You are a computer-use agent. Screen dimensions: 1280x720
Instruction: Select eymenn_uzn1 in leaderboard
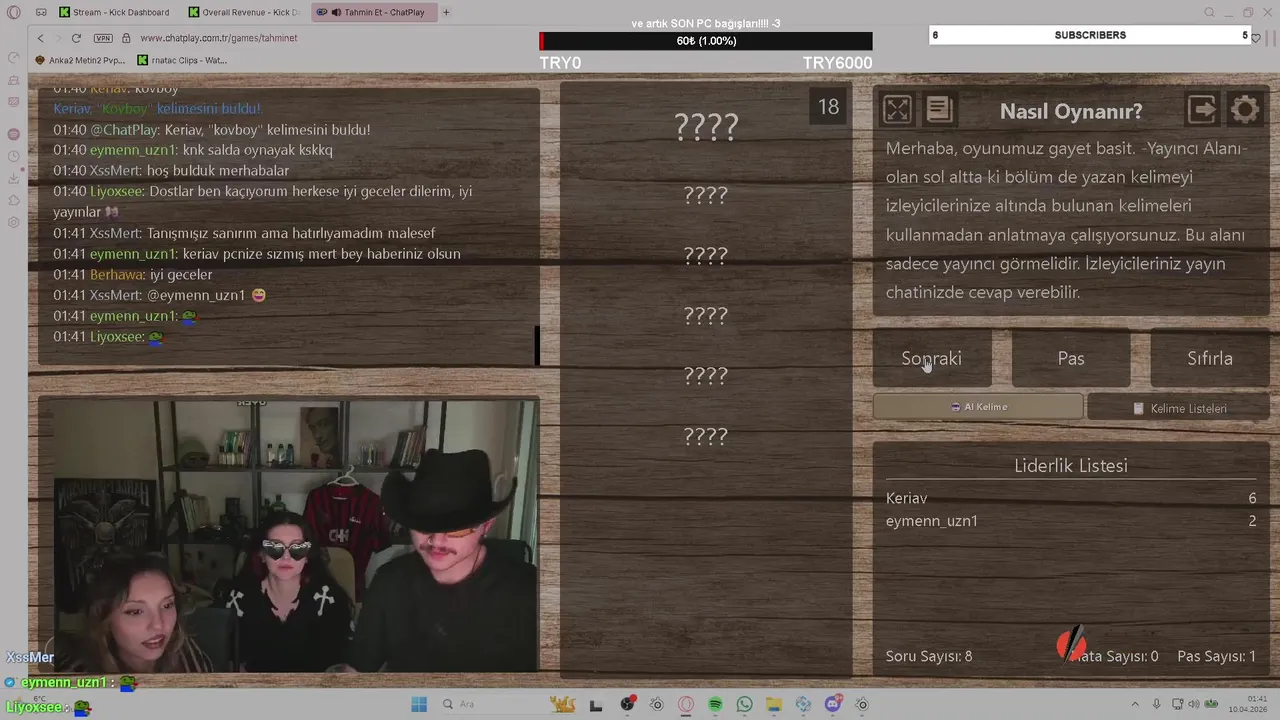pyautogui.click(x=932, y=521)
